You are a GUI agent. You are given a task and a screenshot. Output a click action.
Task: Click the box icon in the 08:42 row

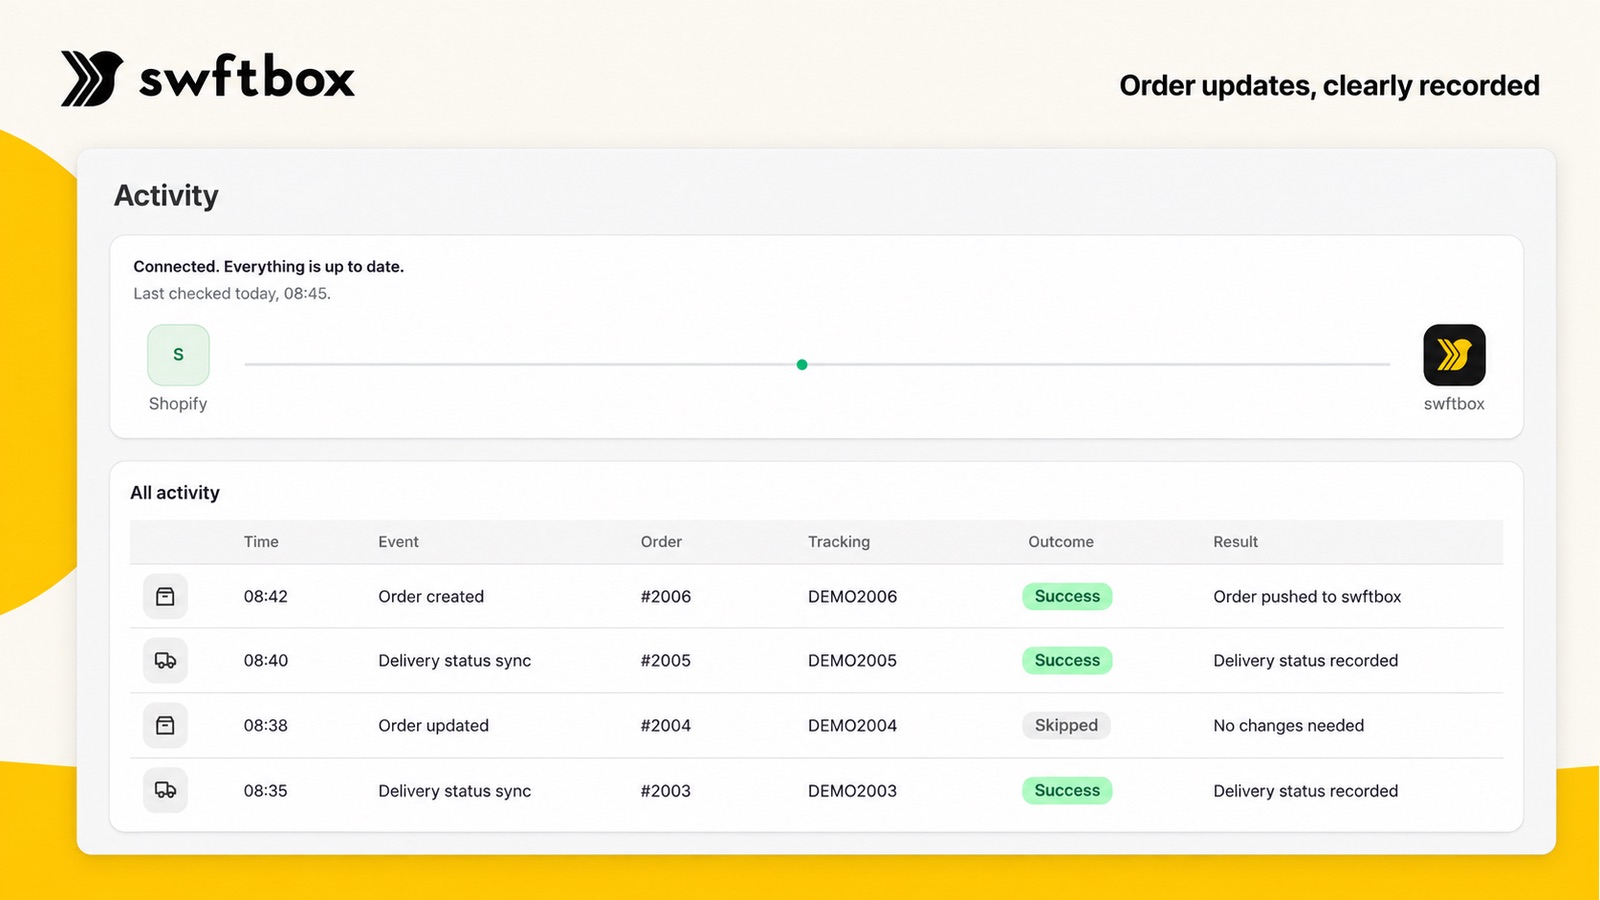coord(165,597)
